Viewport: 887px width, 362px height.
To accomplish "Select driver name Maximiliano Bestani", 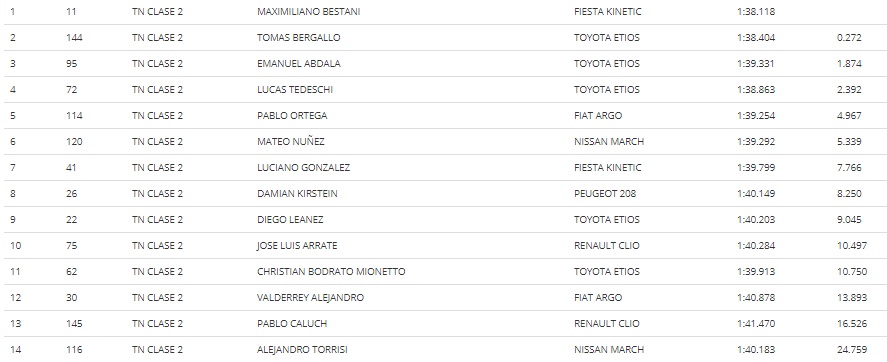I will [308, 11].
